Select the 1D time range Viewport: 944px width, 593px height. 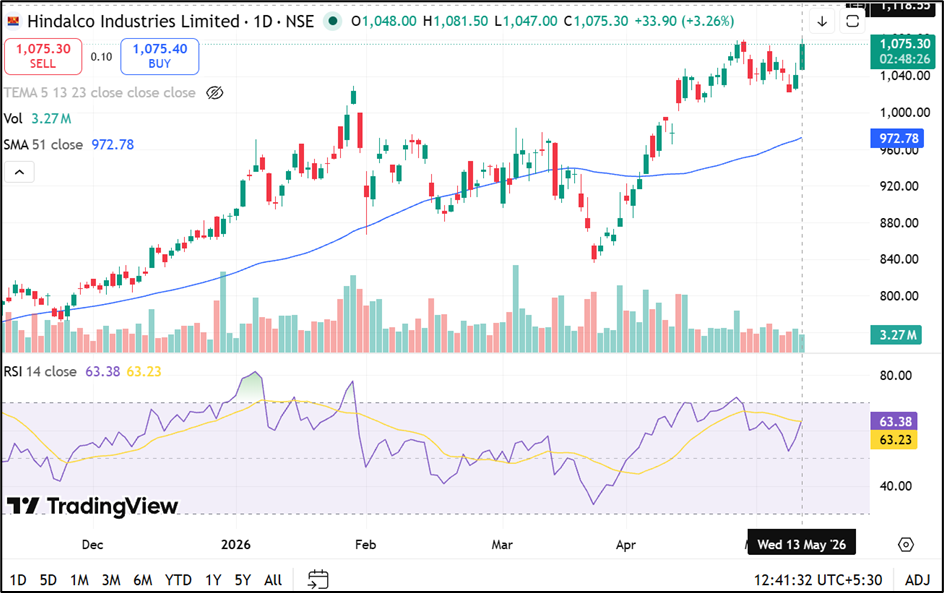pos(18,580)
